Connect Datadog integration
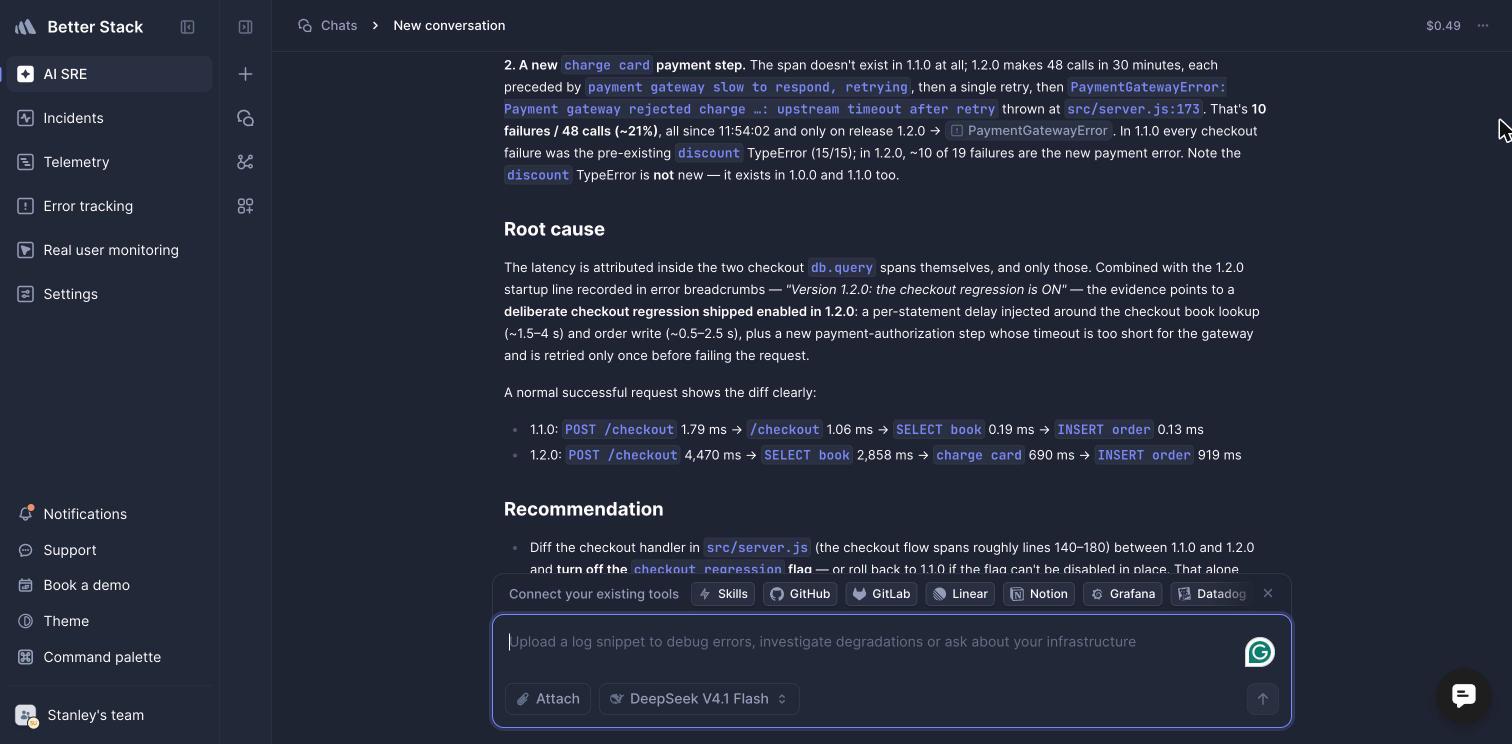 1212,594
